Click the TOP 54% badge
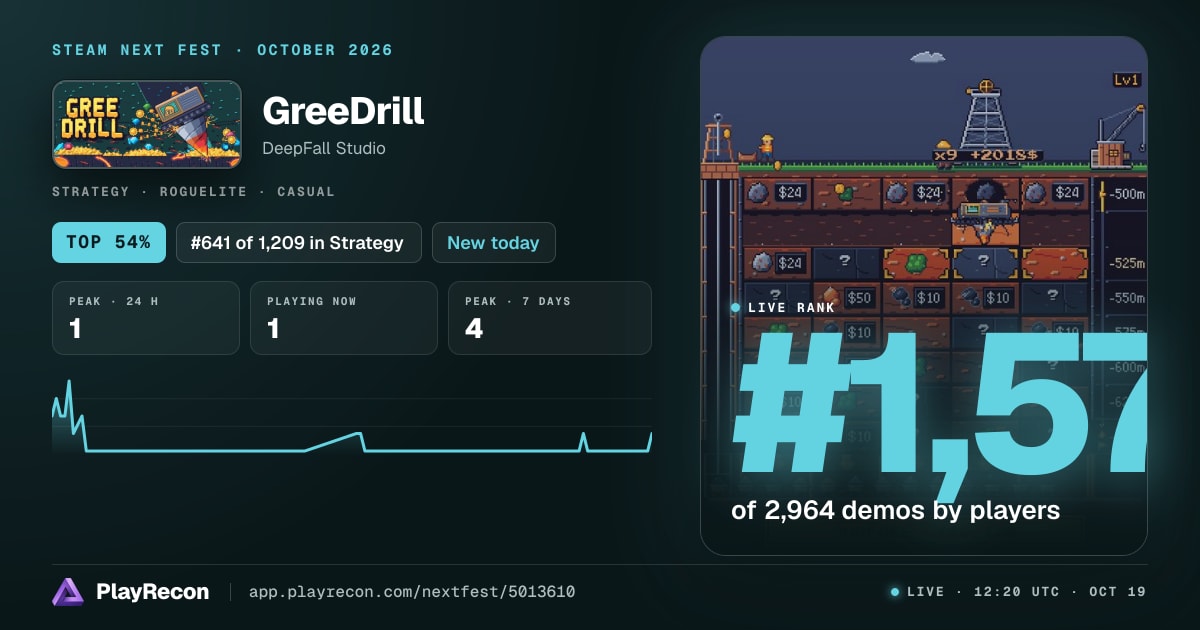The height and width of the screenshot is (630, 1200). coord(109,242)
